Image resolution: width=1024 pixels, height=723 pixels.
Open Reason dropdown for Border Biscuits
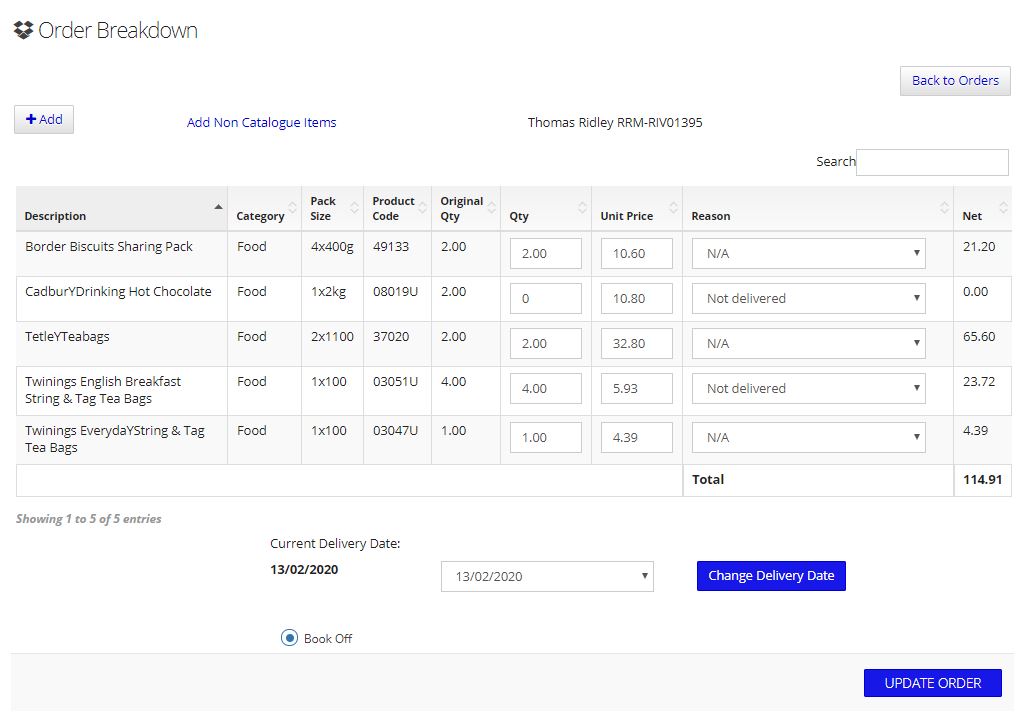click(808, 254)
